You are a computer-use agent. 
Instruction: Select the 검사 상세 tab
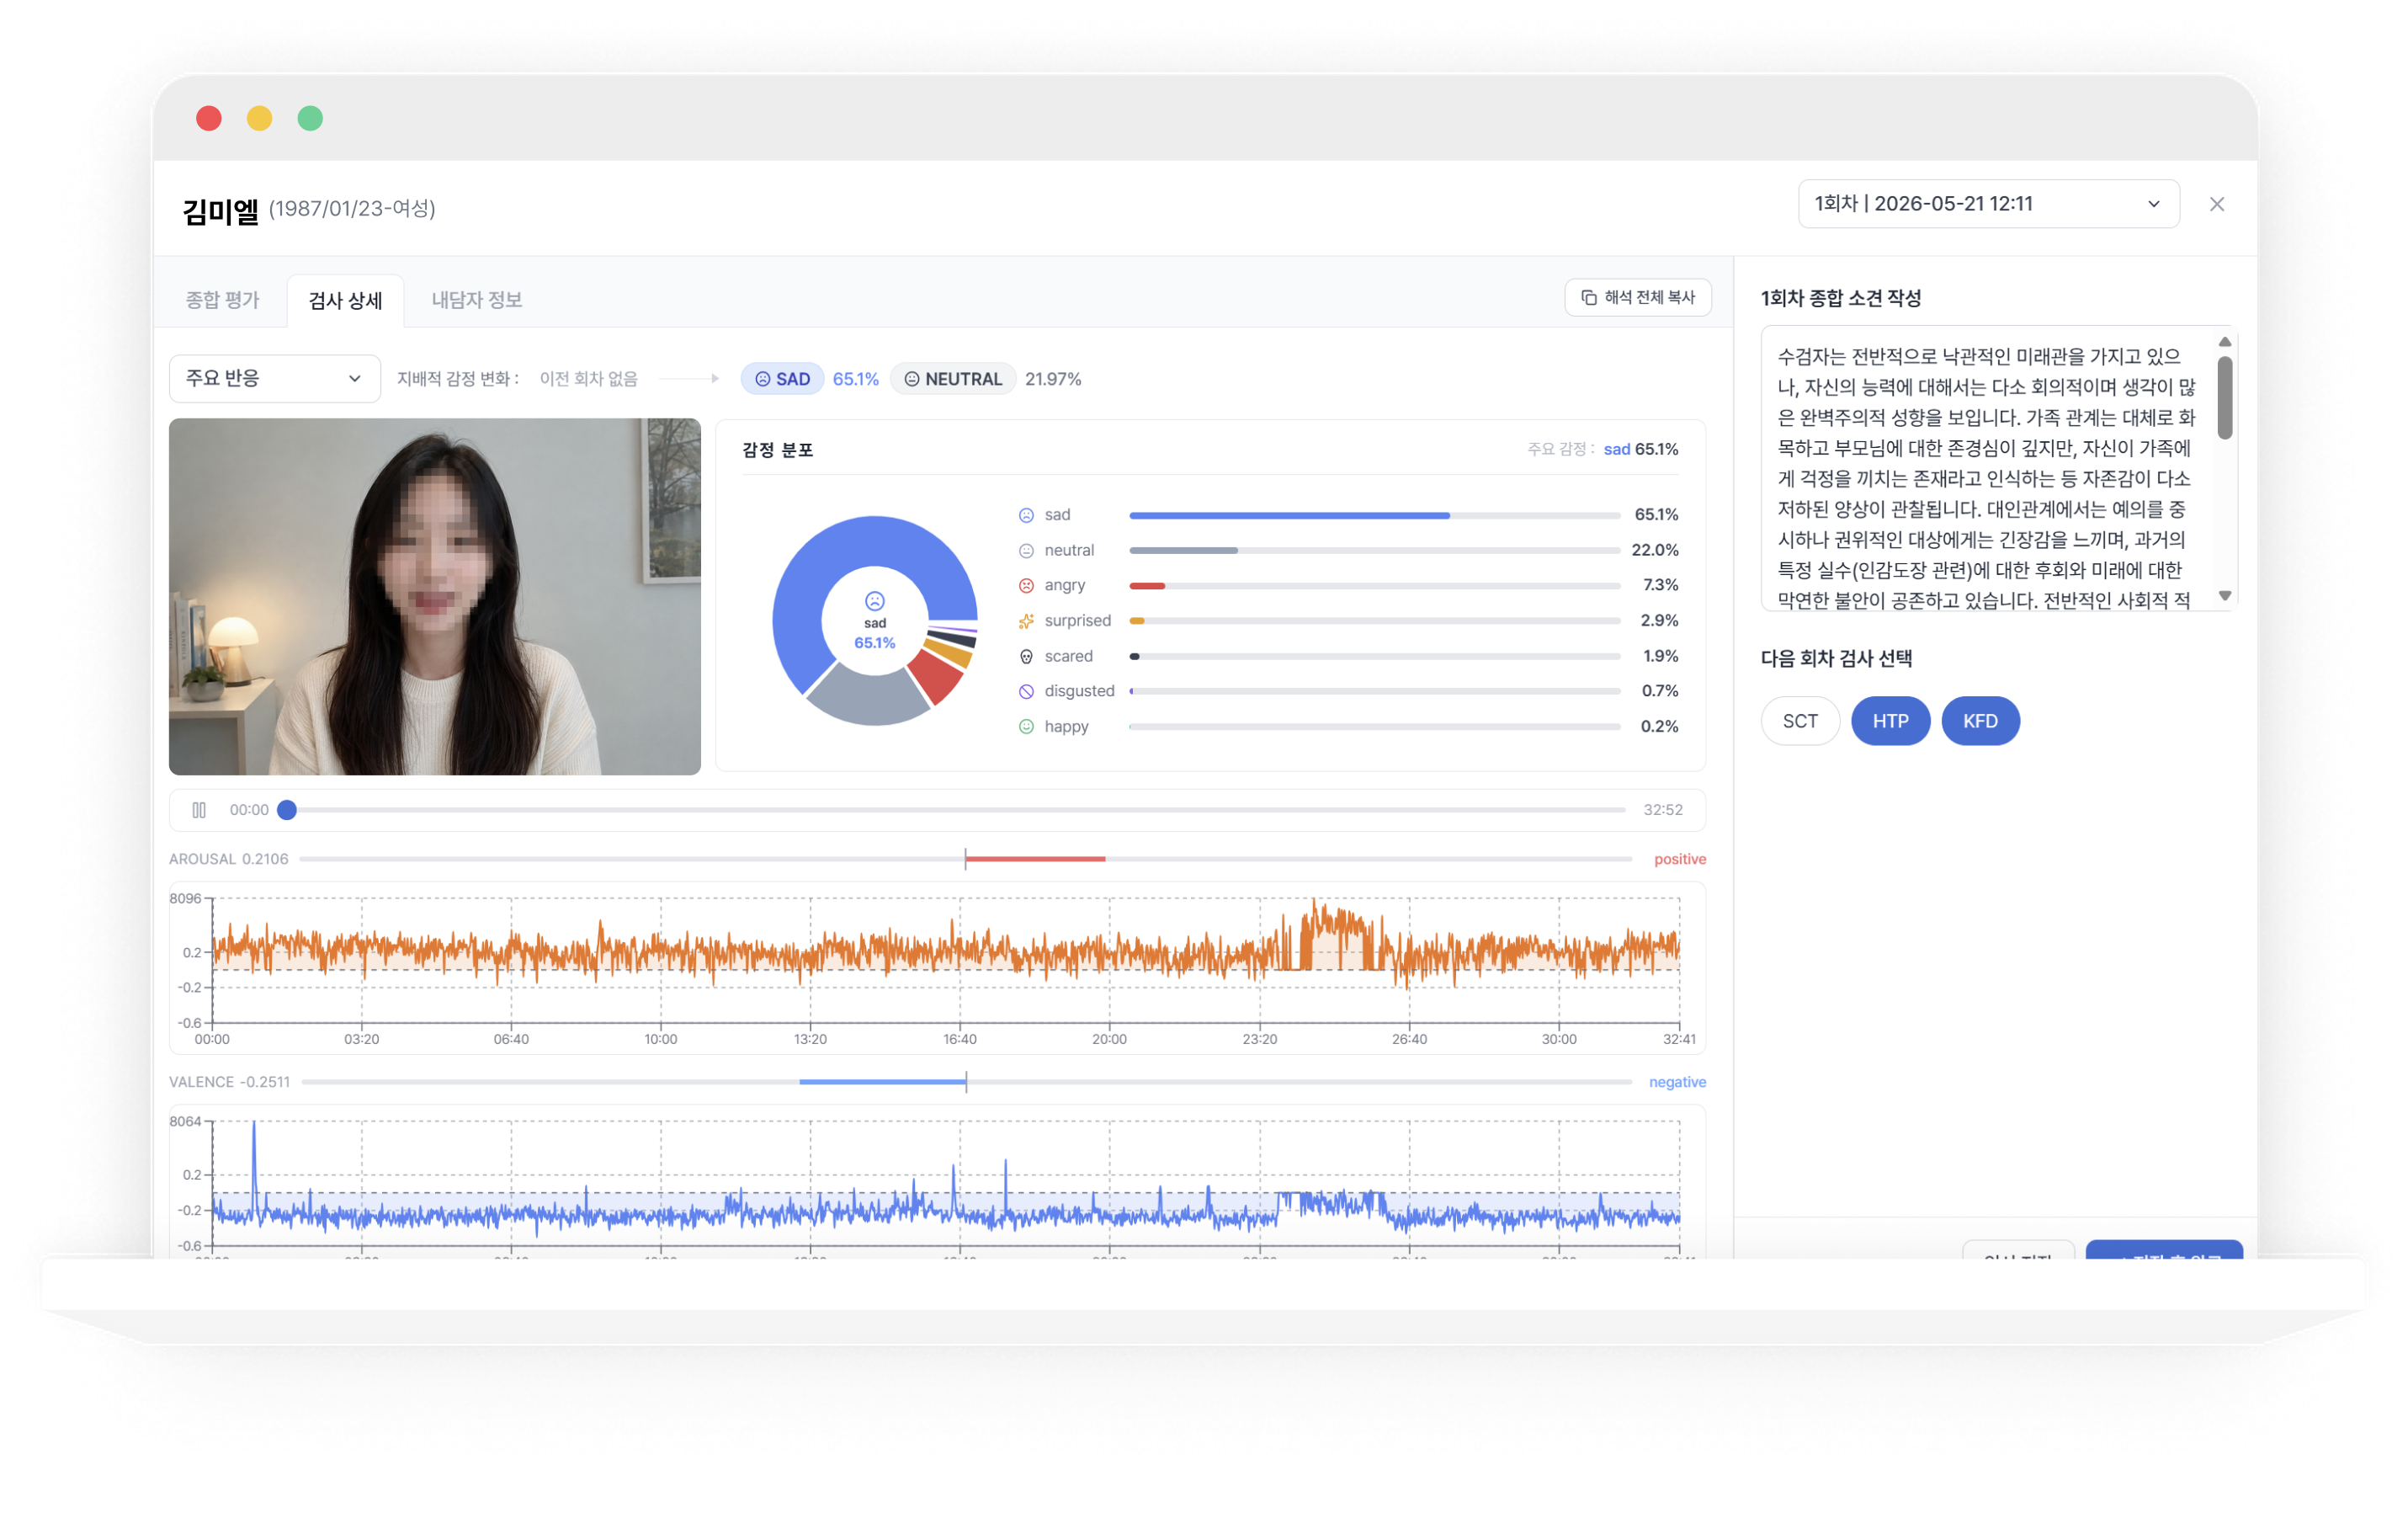[x=345, y=300]
